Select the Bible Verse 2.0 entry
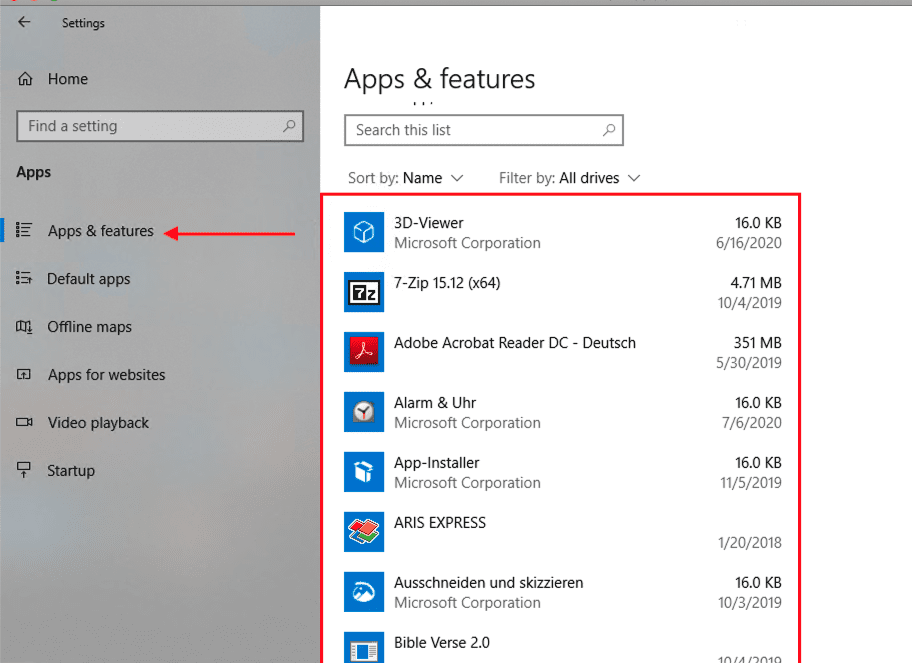Viewport: 912px width, 663px height. (x=441, y=643)
